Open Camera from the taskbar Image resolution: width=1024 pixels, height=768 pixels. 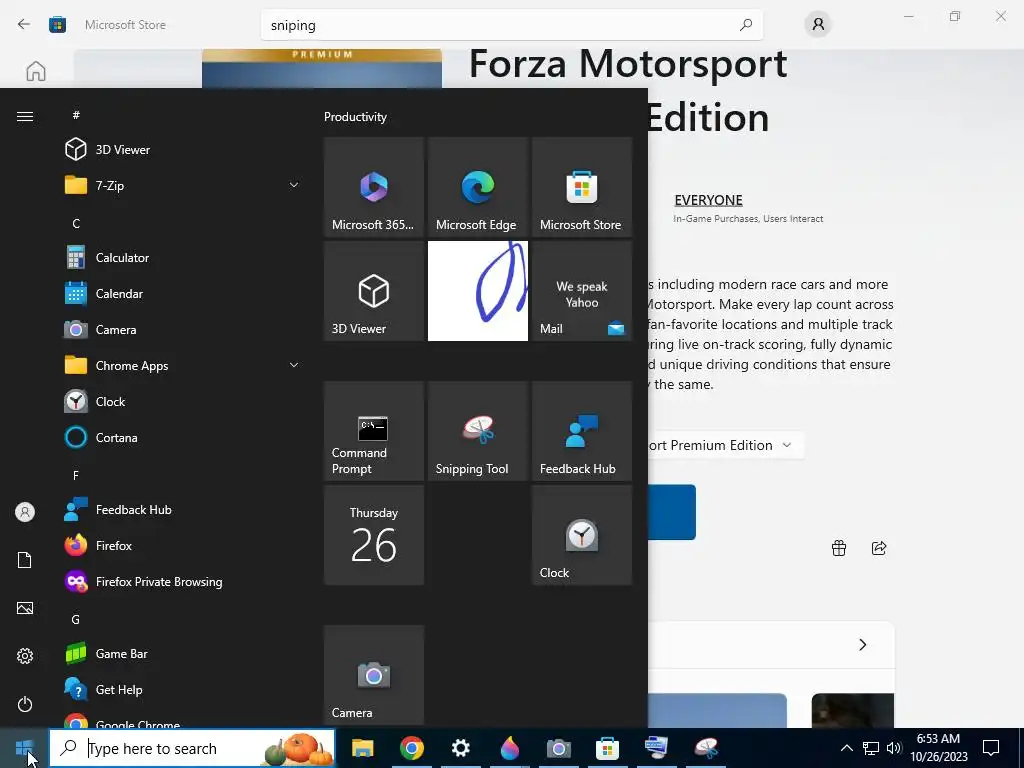click(558, 748)
